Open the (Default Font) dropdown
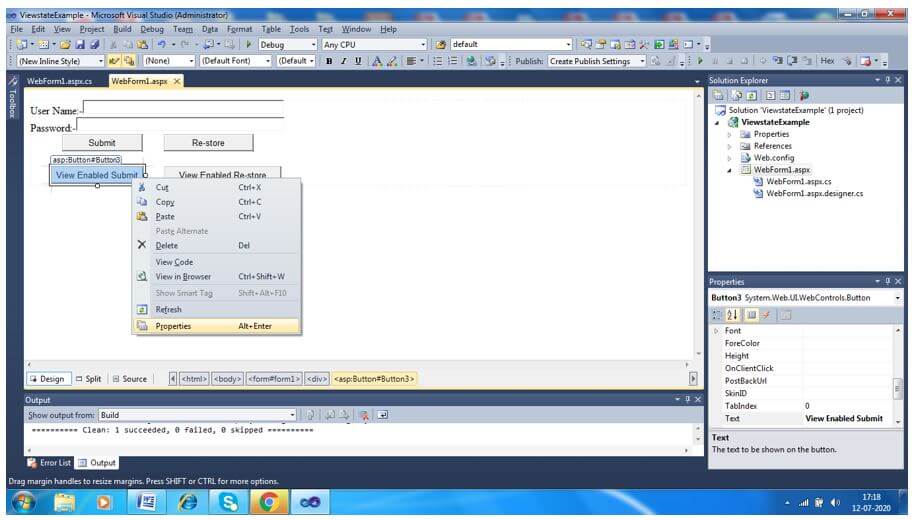 (x=268, y=61)
